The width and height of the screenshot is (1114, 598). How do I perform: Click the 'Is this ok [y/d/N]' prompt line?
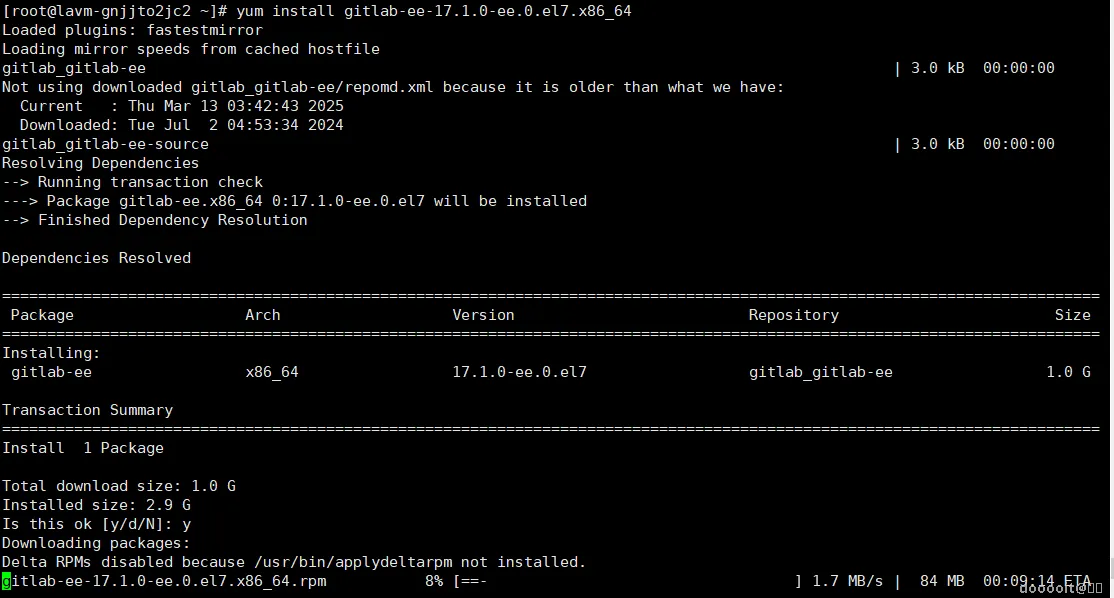point(97,524)
